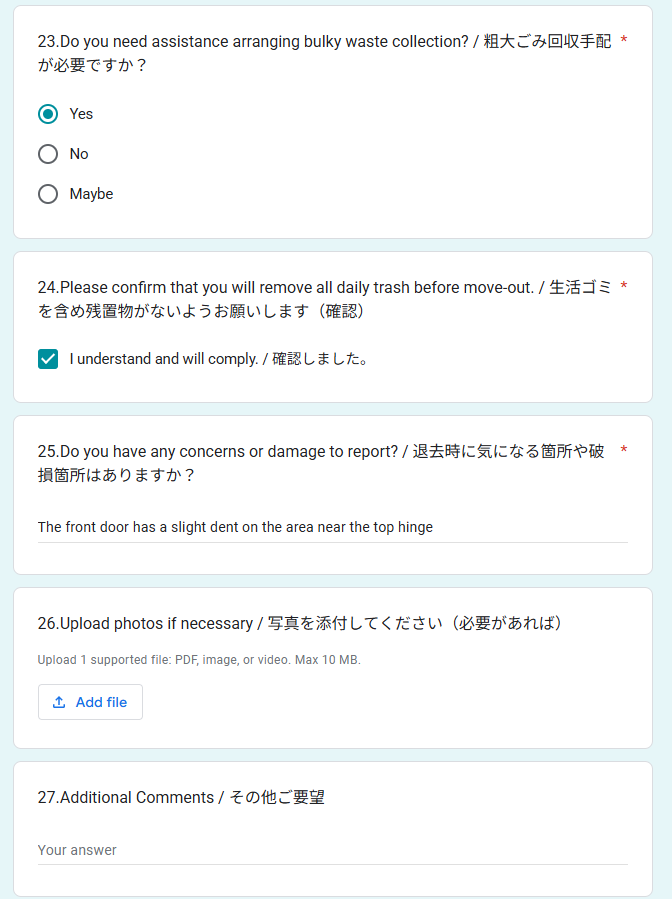Toggle the 'I understand and will comply' checkbox
This screenshot has width=672, height=899.
coord(48,358)
